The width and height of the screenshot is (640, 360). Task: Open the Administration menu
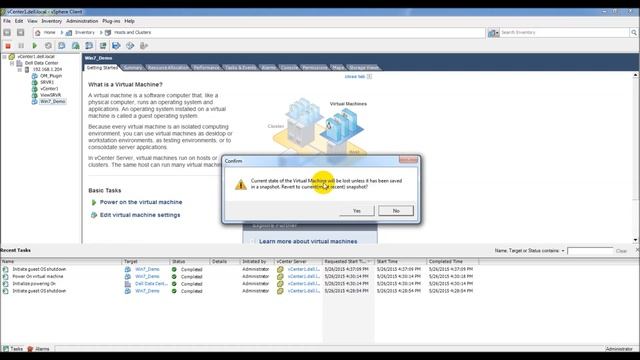coord(82,21)
